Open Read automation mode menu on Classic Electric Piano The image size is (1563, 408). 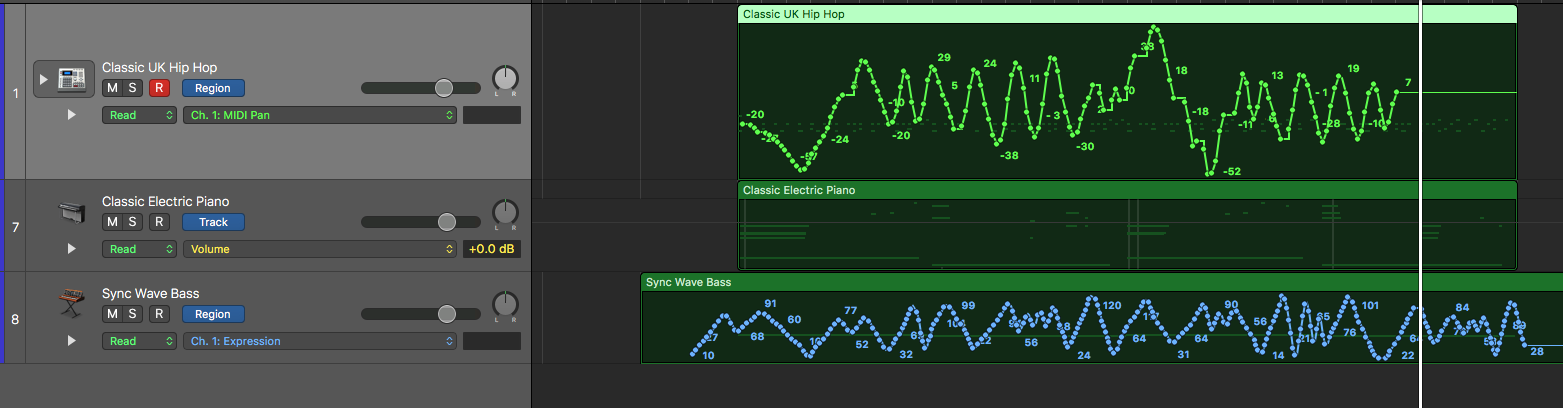(x=139, y=249)
